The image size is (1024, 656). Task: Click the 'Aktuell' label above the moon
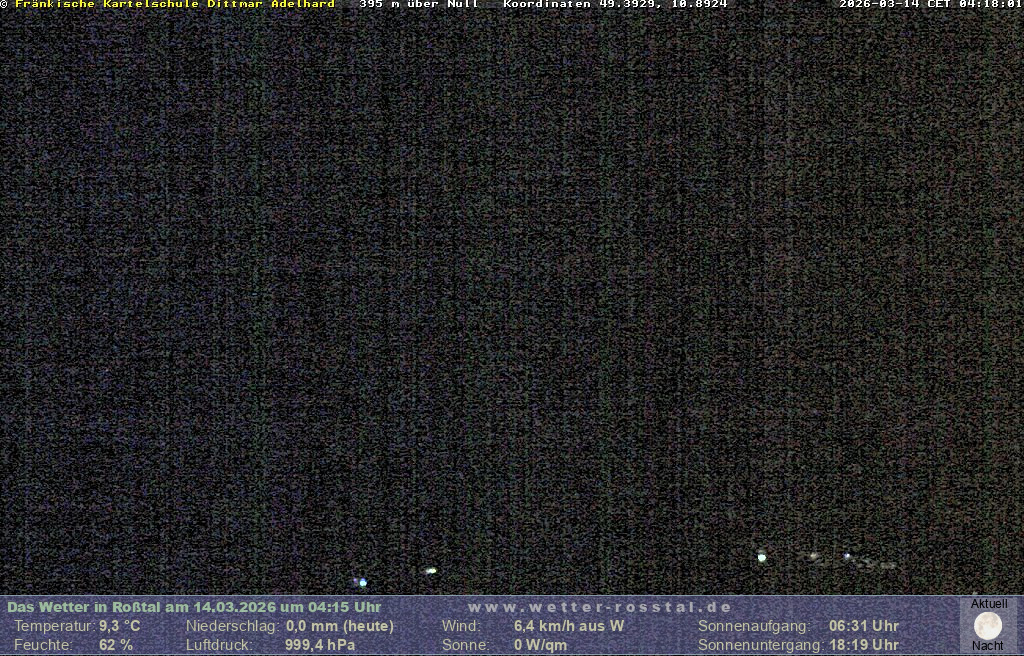point(989,604)
